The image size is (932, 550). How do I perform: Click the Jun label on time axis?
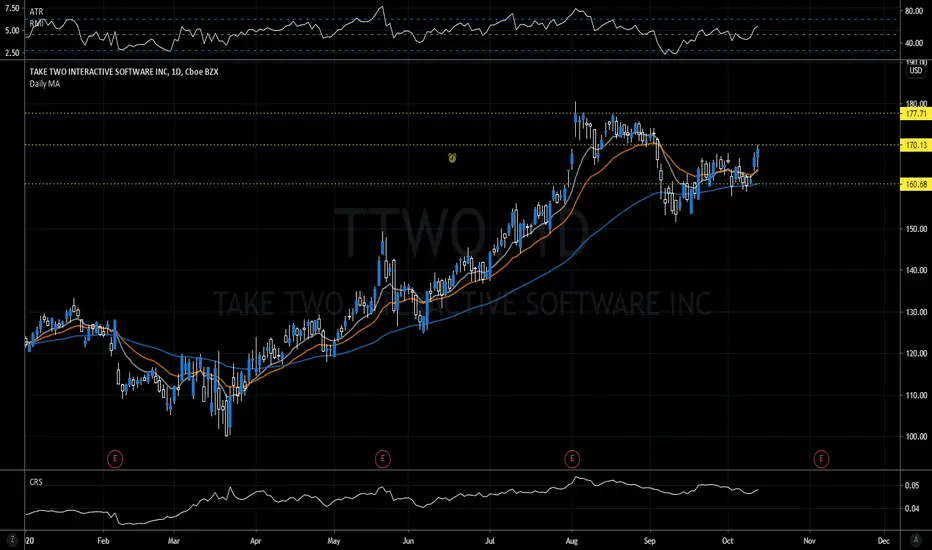click(408, 540)
